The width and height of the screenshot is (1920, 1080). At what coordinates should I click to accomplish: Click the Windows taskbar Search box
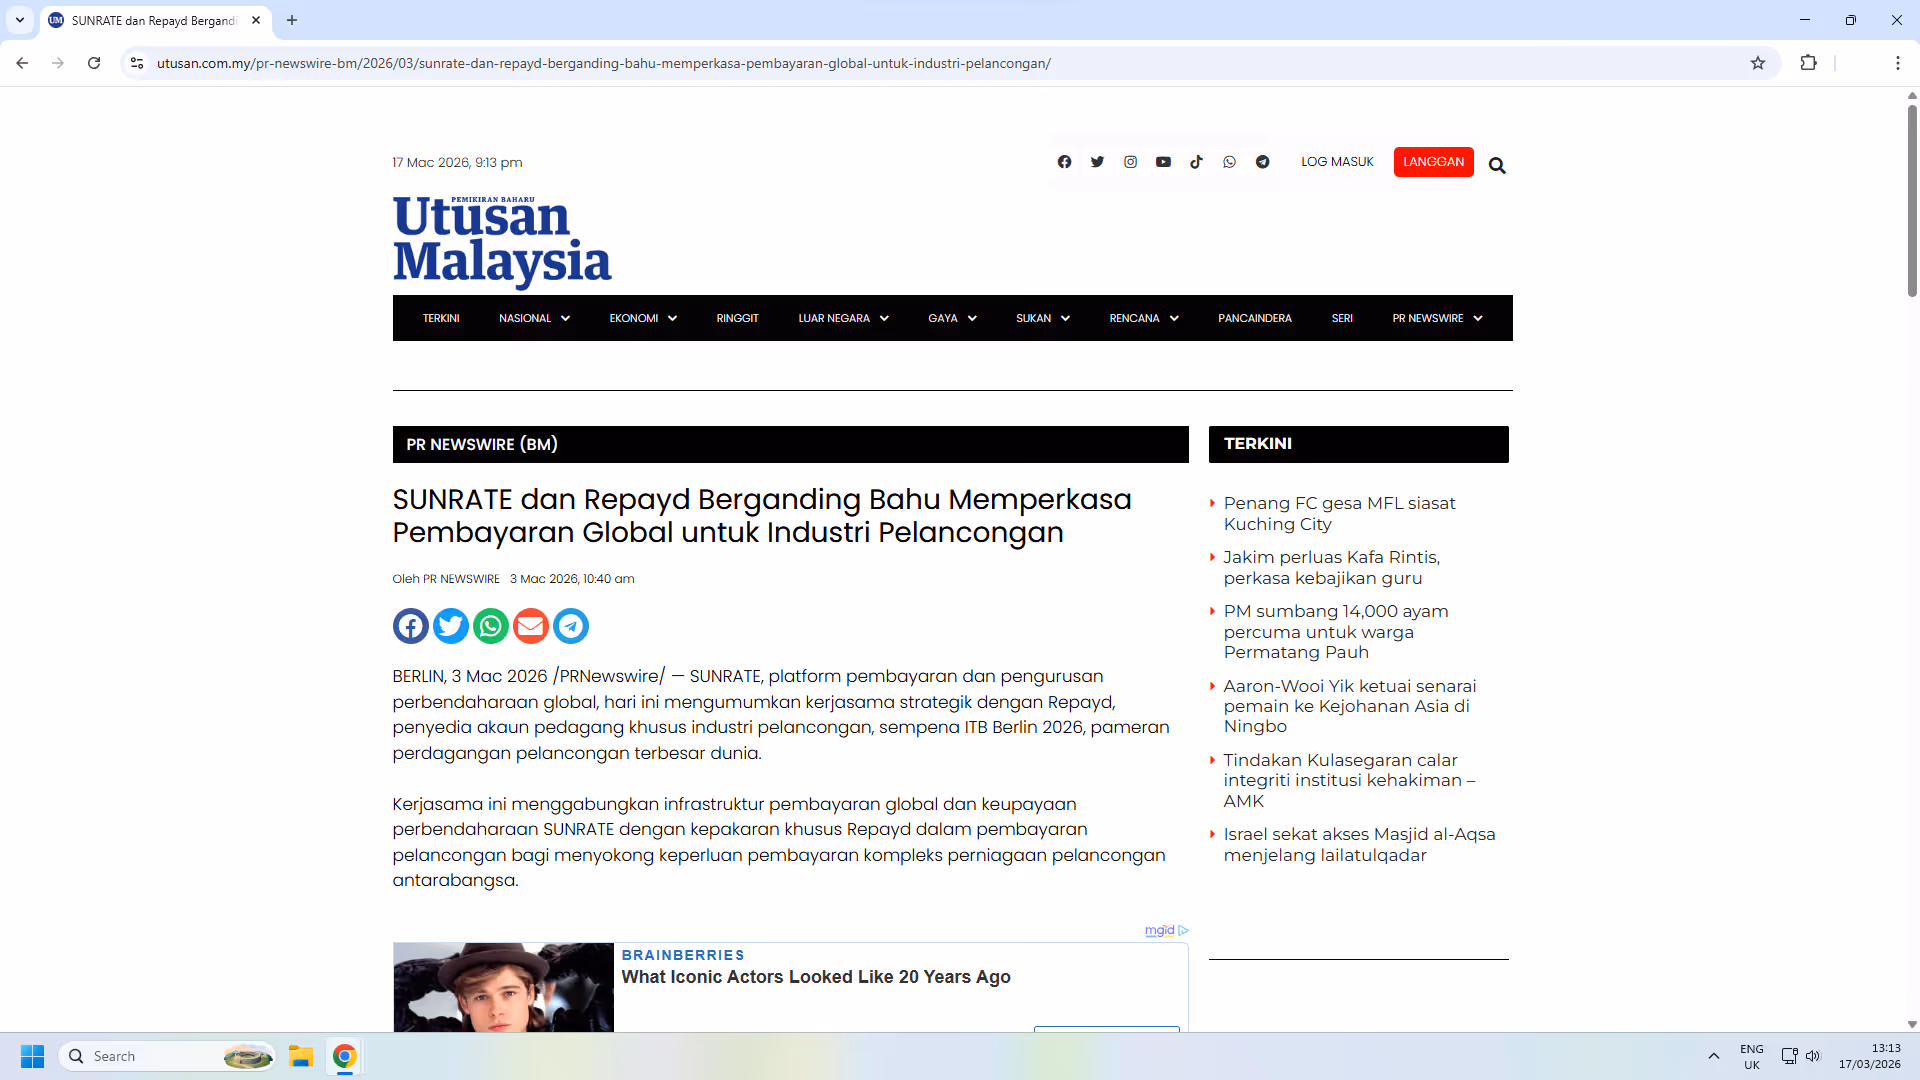pyautogui.click(x=168, y=1056)
